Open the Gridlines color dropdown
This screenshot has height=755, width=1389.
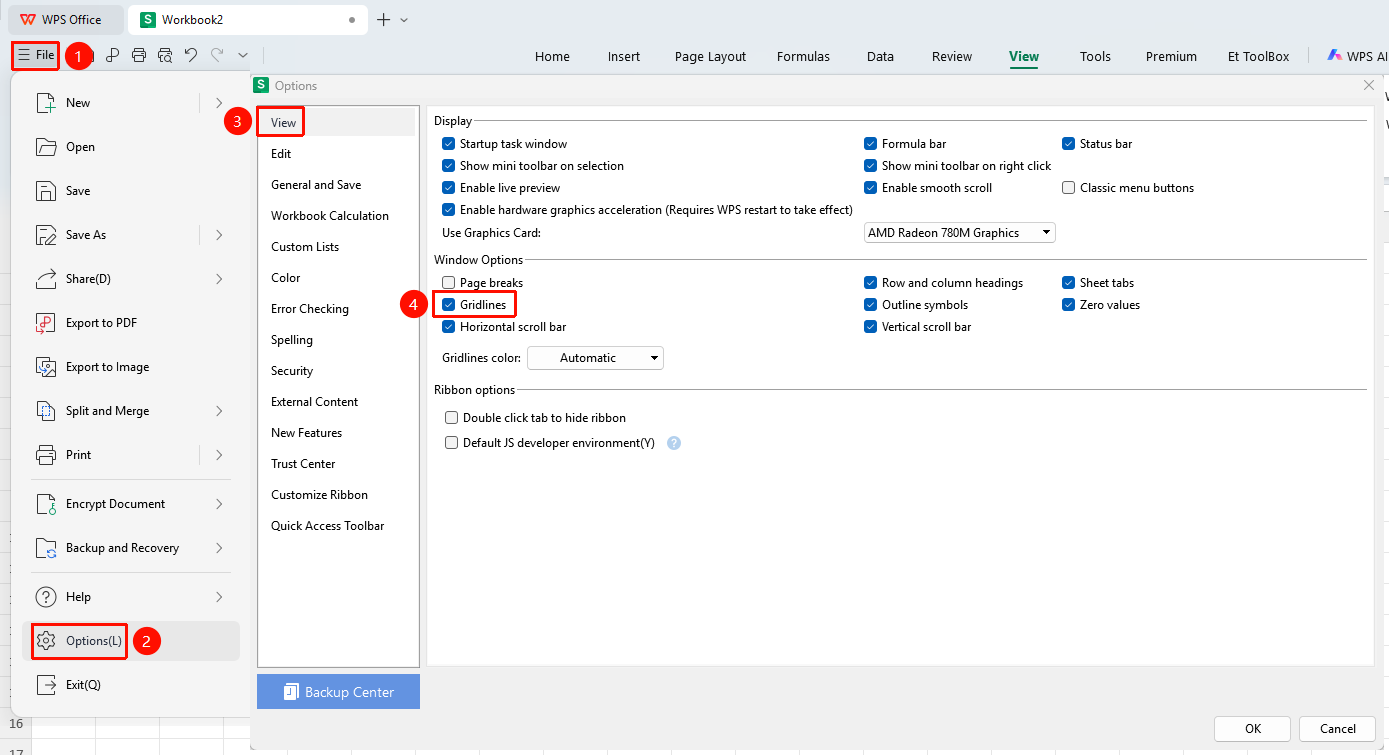point(595,358)
